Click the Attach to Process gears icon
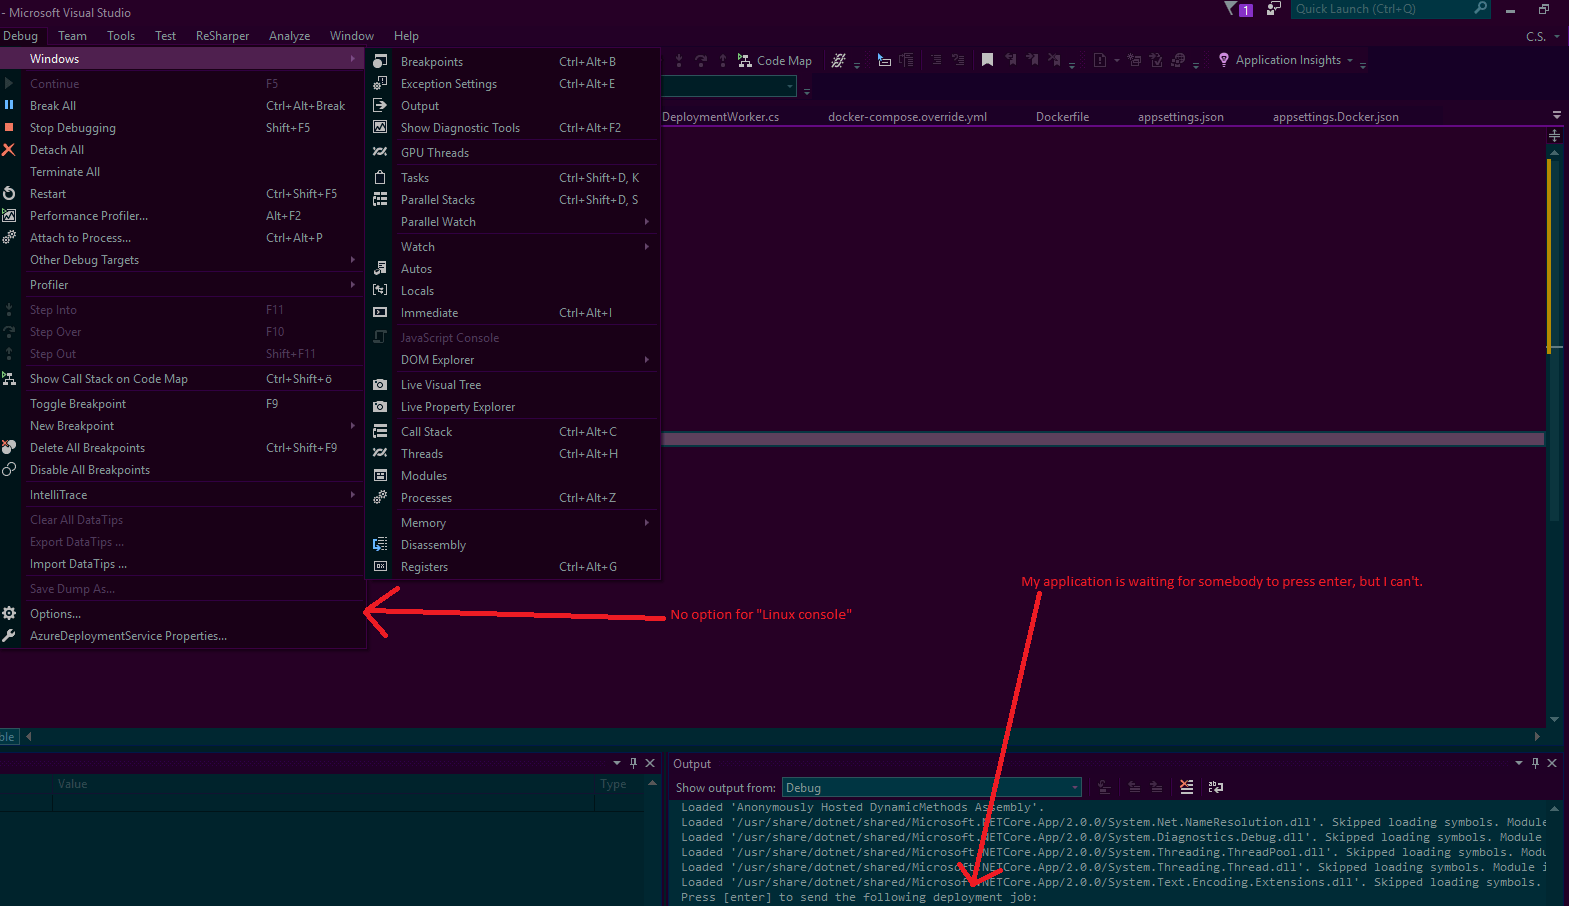1569x906 pixels. [x=9, y=237]
